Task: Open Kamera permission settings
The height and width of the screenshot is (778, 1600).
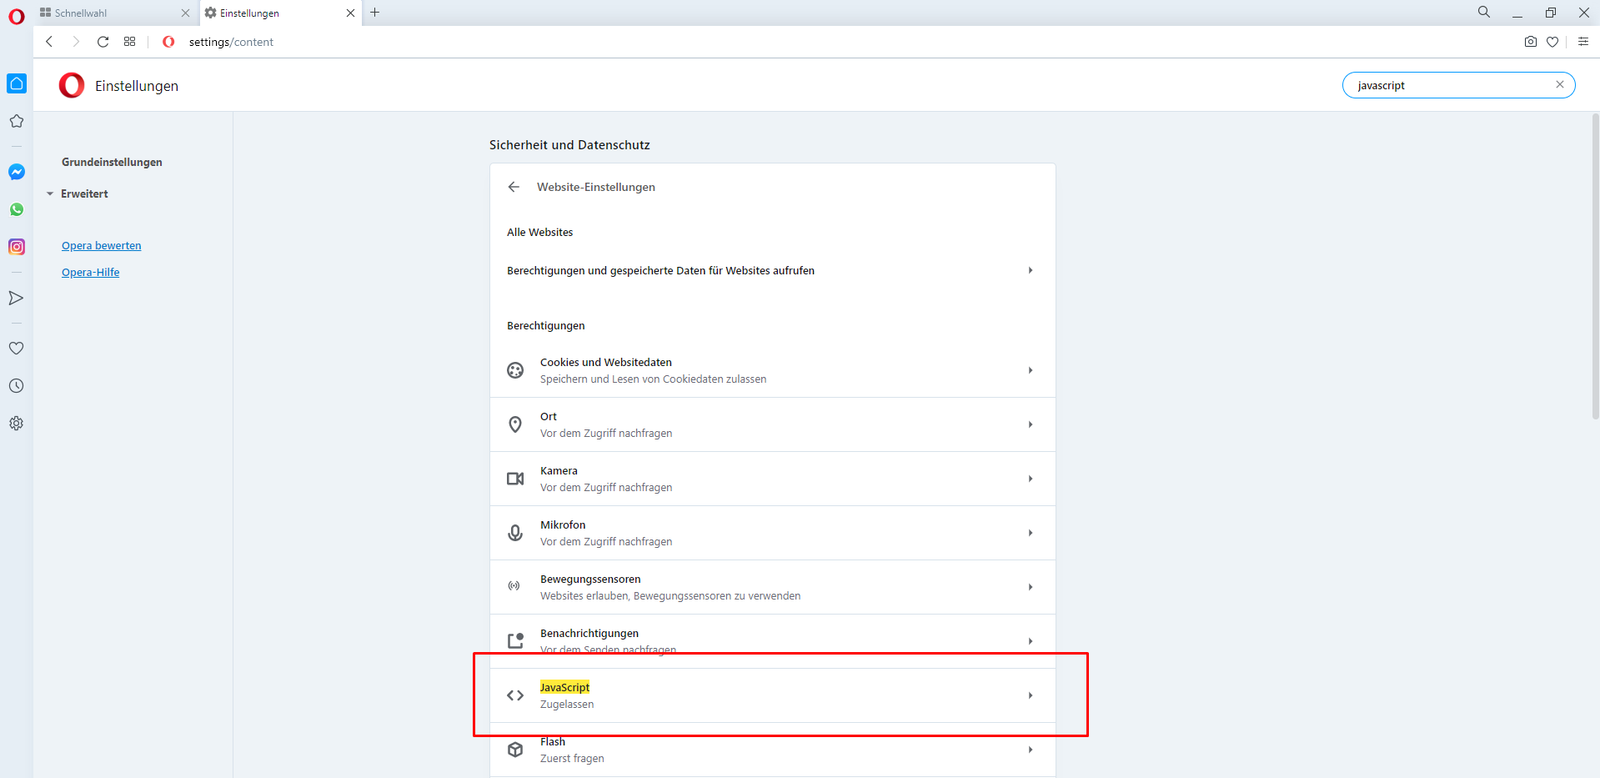Action: point(771,479)
